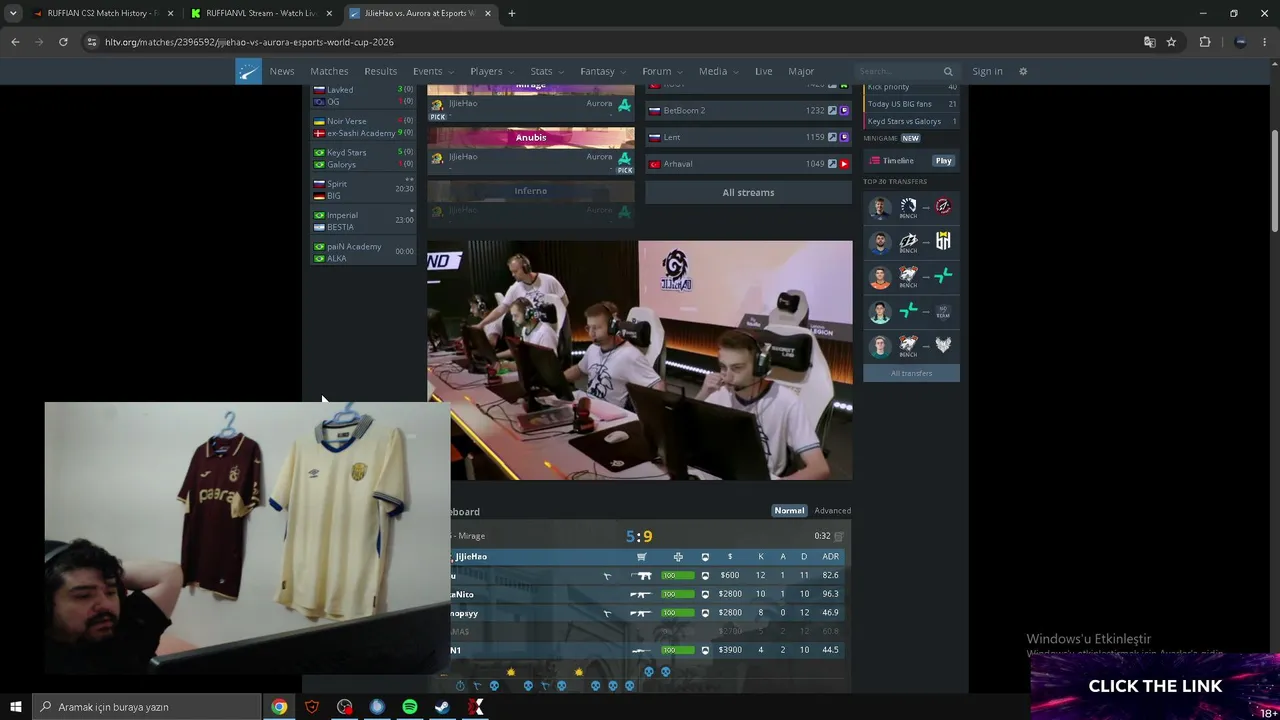Click the Play button next to Timeline
1280x720 pixels.
943,161
